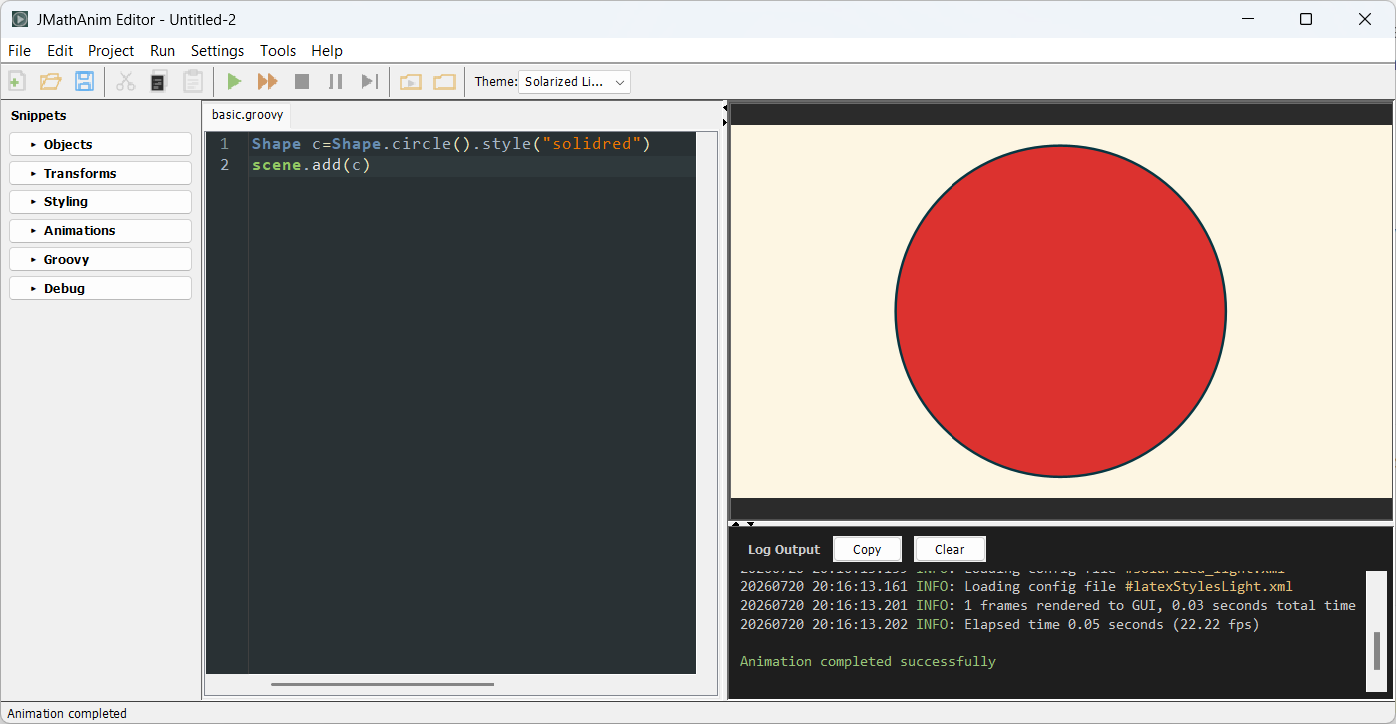Click the "Loading config file #latexStylesLight.xml" log line
1396x724 pixels.
coord(1016,586)
